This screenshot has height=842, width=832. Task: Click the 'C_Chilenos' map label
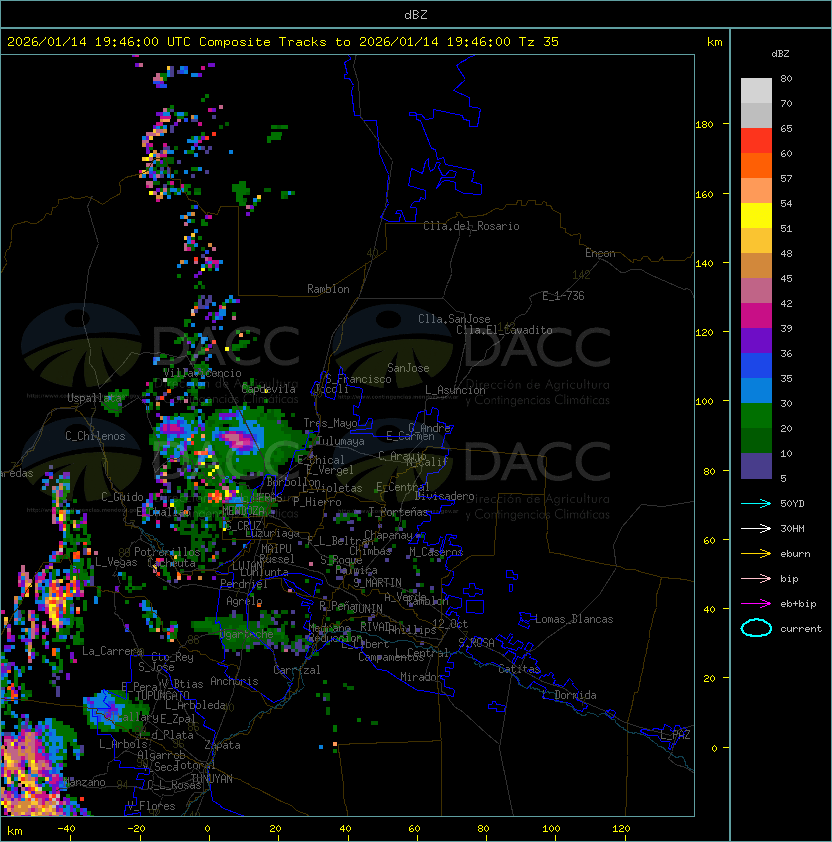(95, 436)
